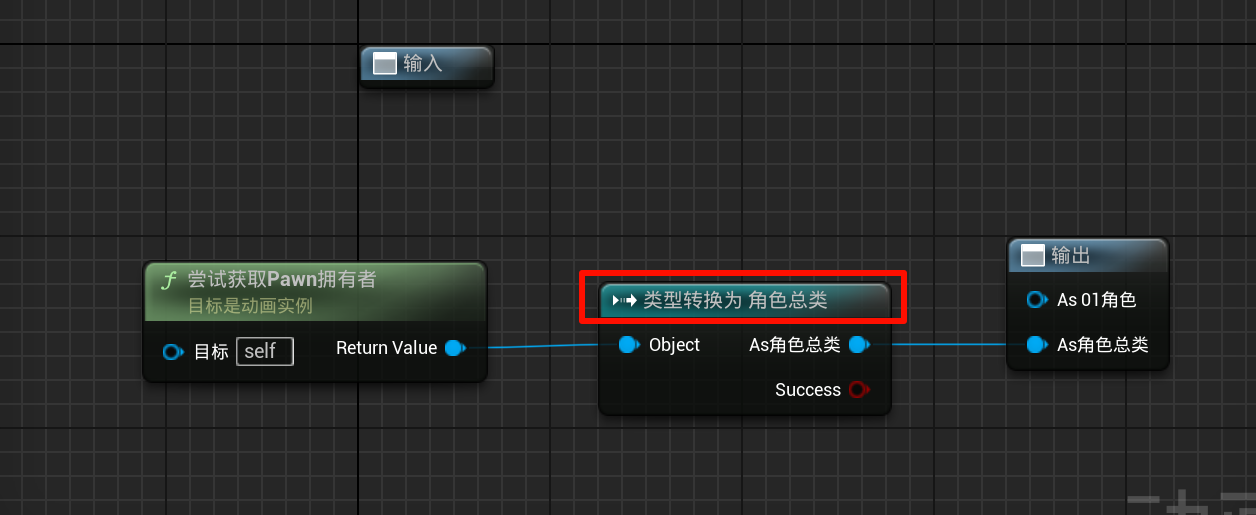Screen dimensions: 1256x515
Task: Click the 目标 input pin circle
Action: pos(173,352)
